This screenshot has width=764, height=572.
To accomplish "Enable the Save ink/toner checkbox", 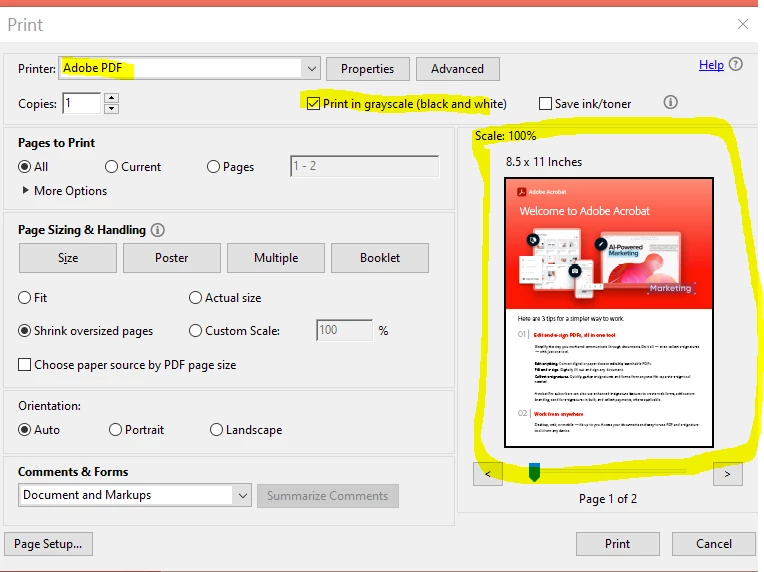I will pos(545,104).
